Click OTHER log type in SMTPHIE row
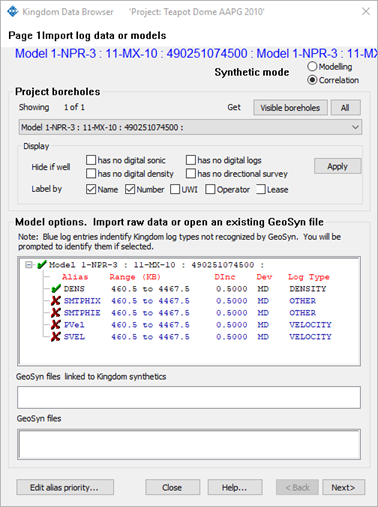This screenshot has width=378, height=507. [302, 313]
